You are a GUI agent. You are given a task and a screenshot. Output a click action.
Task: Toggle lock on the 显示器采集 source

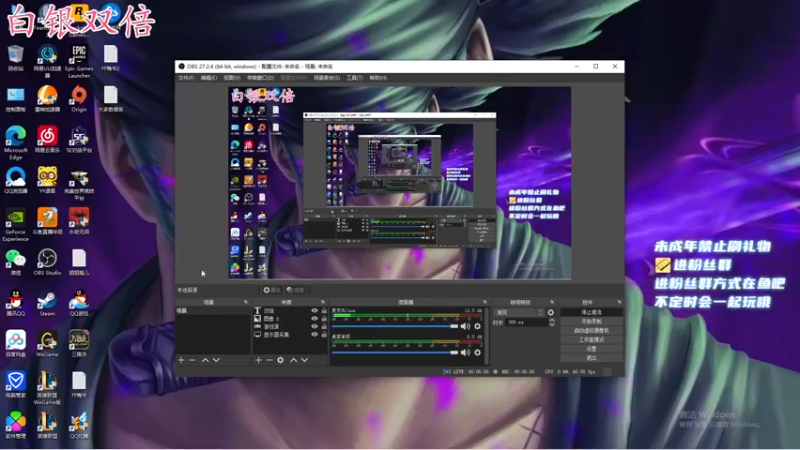324,335
